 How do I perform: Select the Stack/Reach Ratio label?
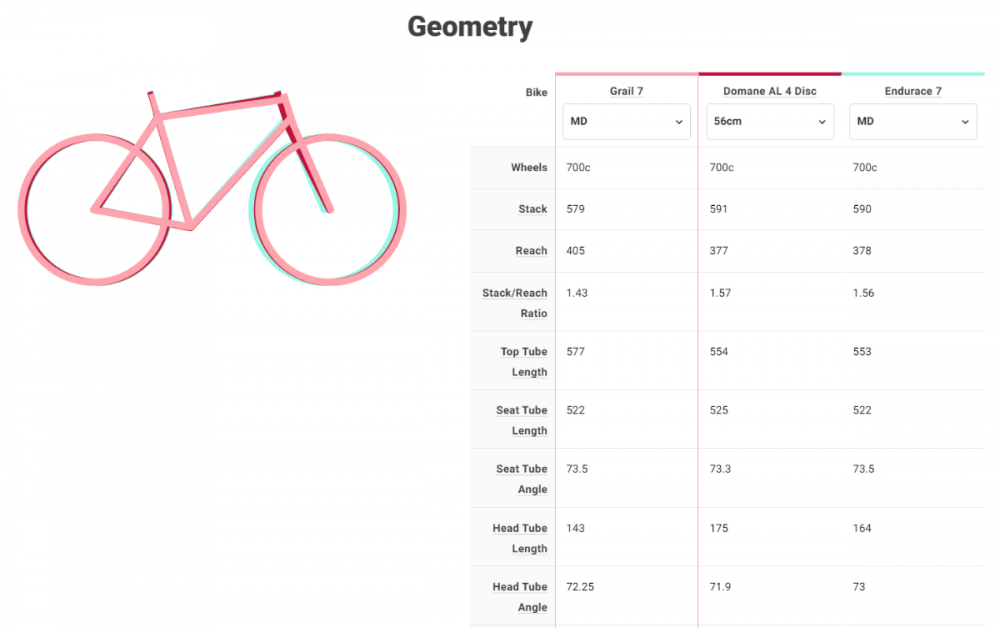515,303
